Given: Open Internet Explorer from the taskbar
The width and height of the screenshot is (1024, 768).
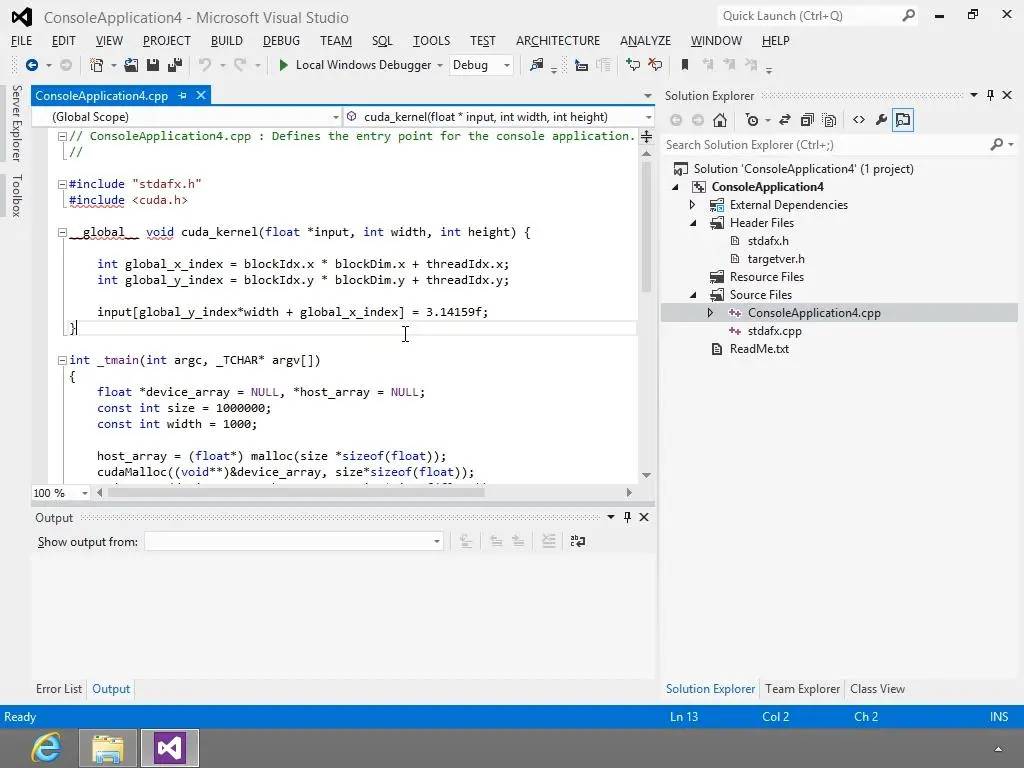Looking at the screenshot, I should [46, 747].
